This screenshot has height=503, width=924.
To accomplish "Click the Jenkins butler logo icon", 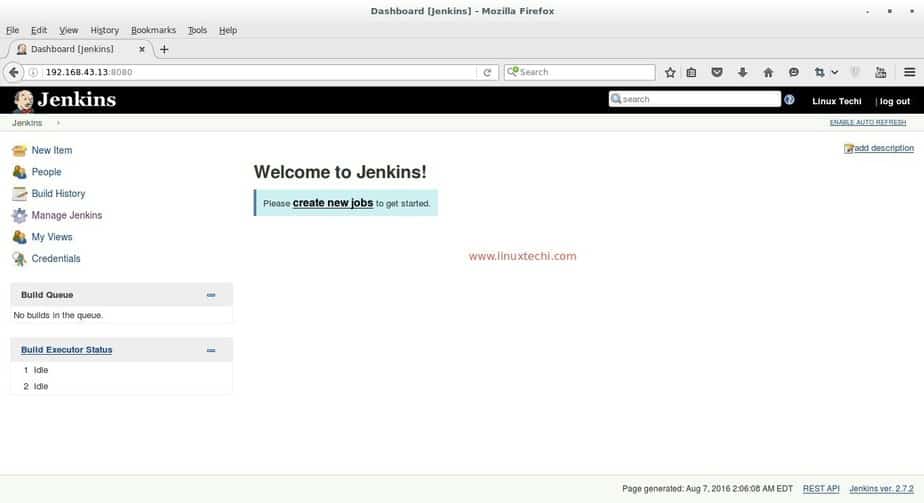I will coord(24,100).
